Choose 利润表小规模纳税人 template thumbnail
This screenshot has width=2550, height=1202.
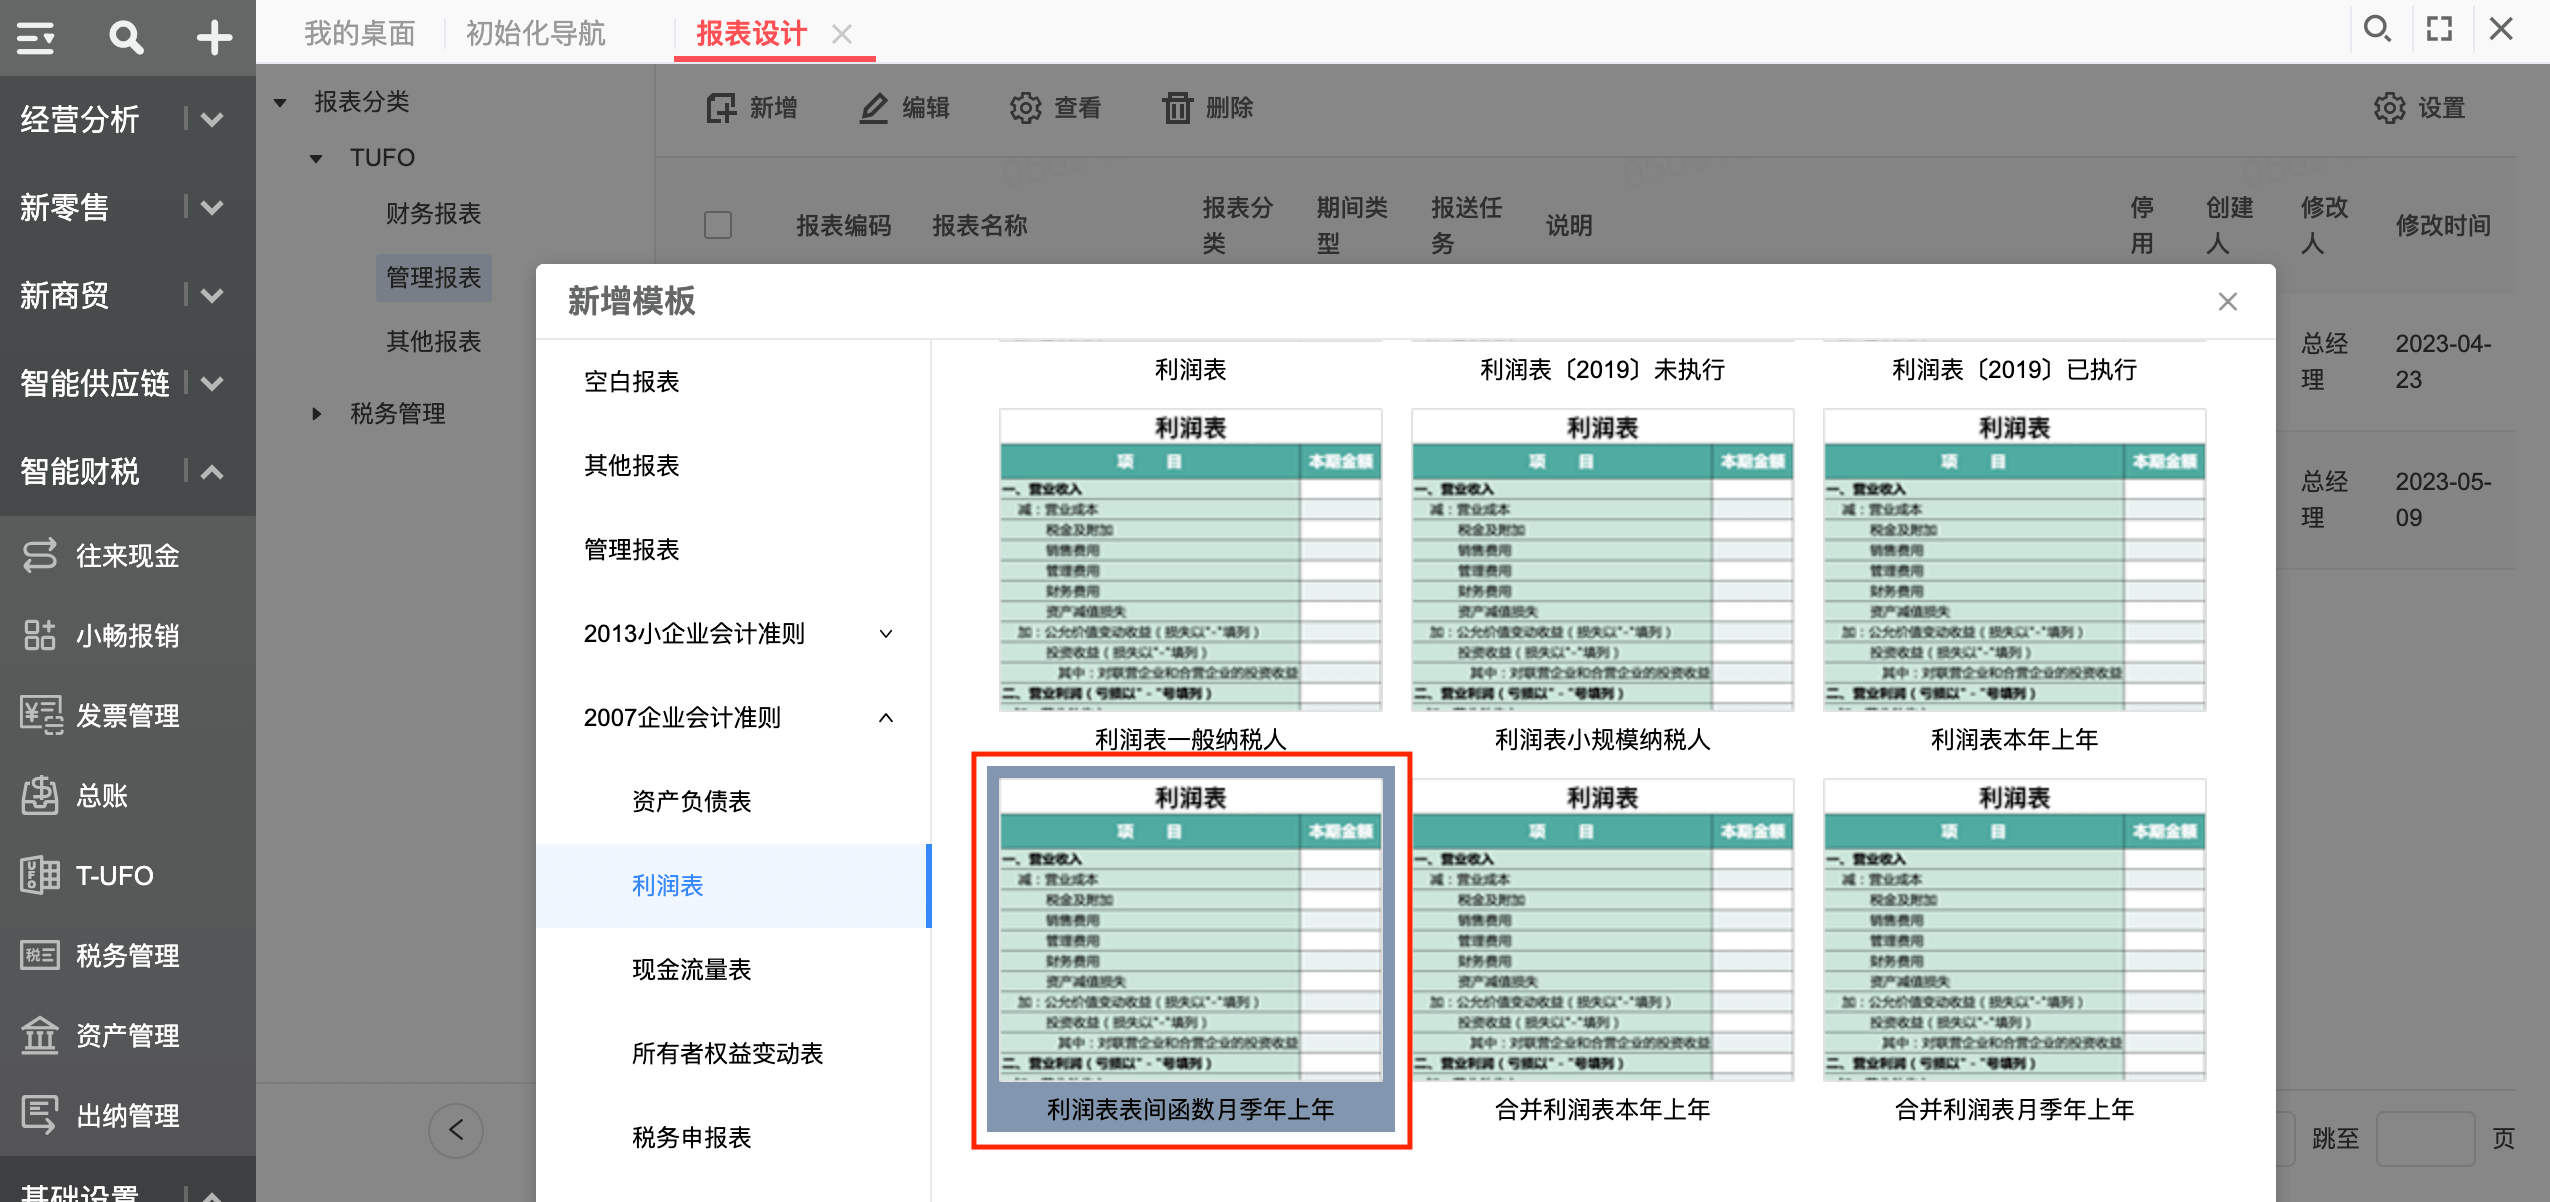click(x=1602, y=560)
